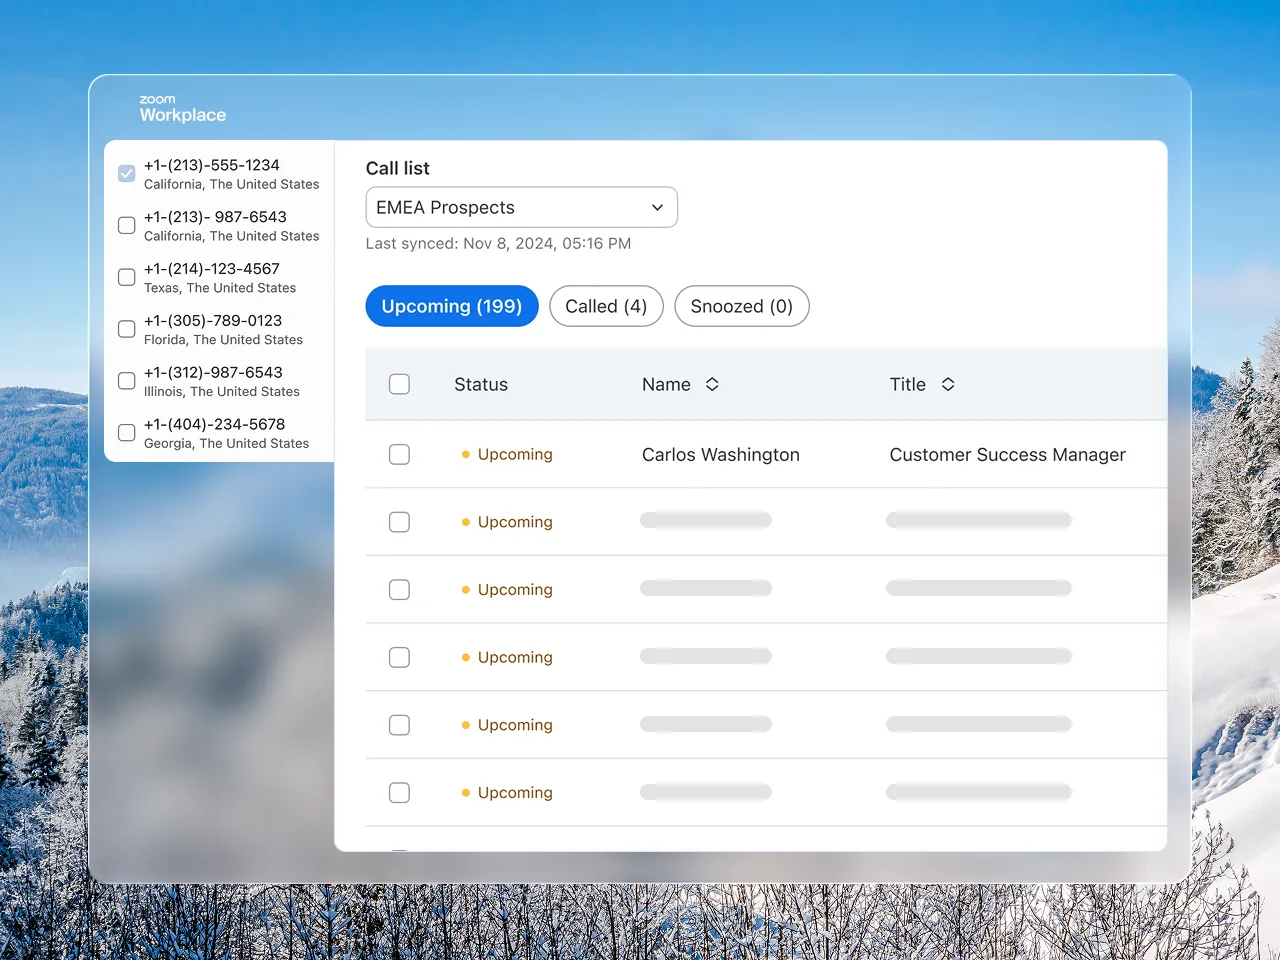The width and height of the screenshot is (1280, 960).
Task: Toggle the select-all checkbox in table header
Action: coord(399,384)
